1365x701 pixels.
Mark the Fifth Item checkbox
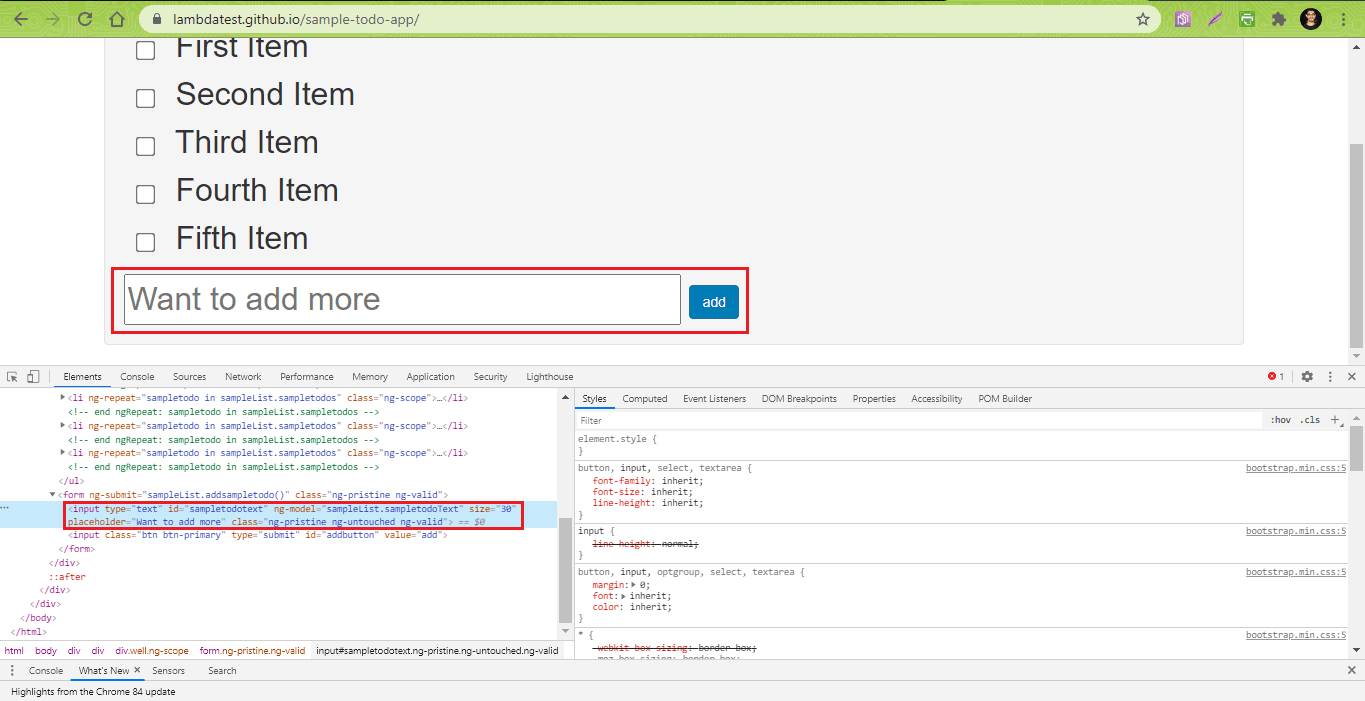(146, 242)
